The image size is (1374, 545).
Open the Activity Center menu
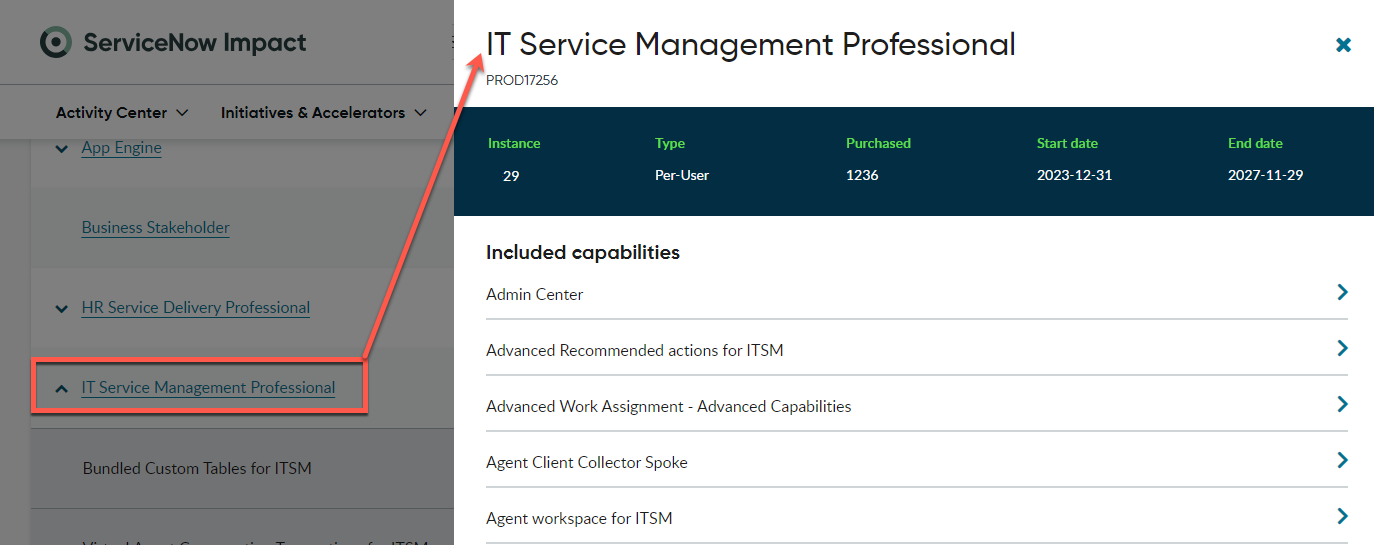click(x=122, y=113)
